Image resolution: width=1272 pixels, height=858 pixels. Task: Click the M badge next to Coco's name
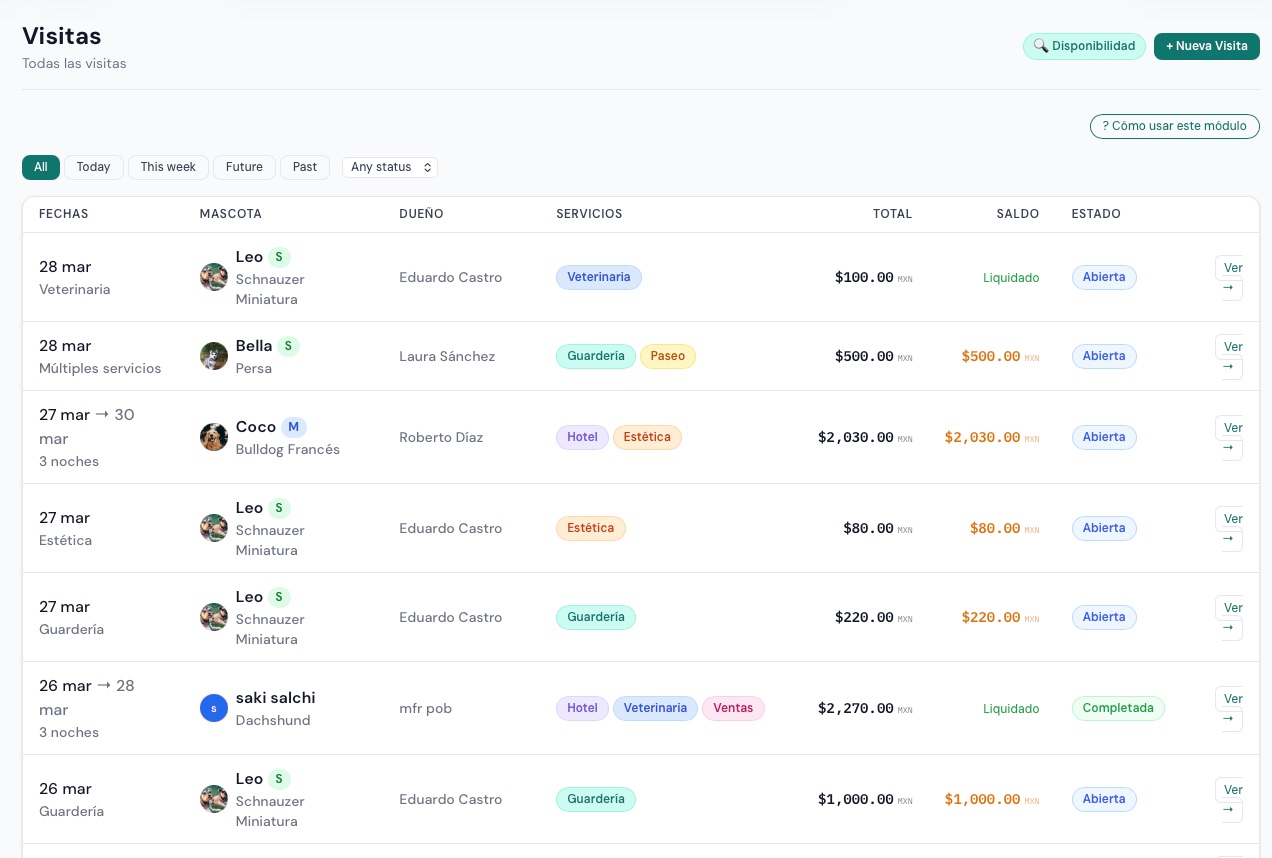point(293,427)
